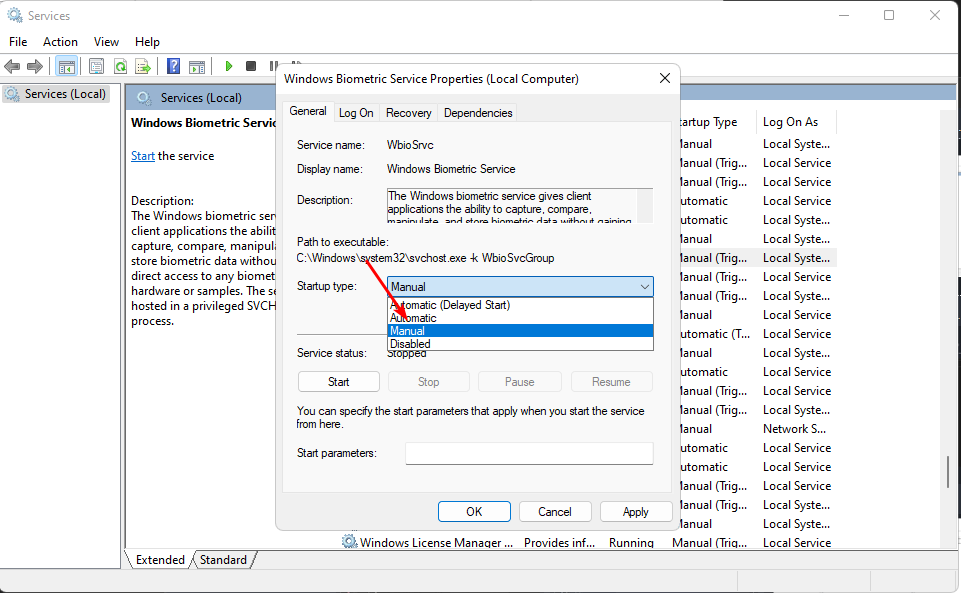Toggle Show/Hide Console Tree toolbar icon

coord(66,66)
